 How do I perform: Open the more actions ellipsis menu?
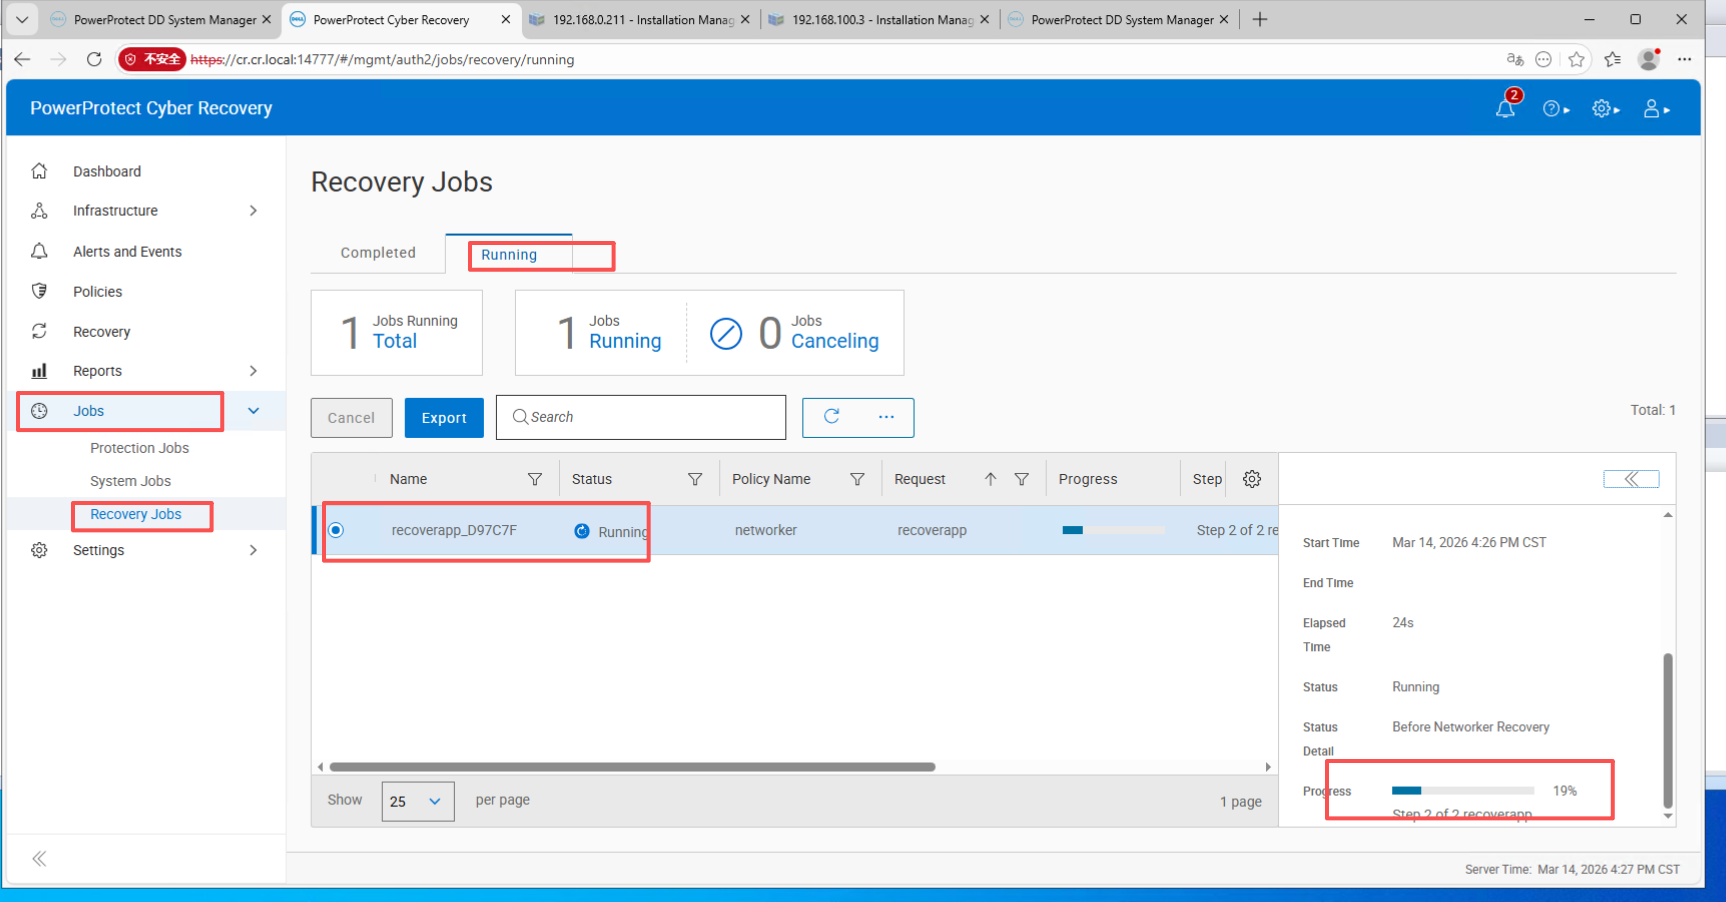coord(886,417)
